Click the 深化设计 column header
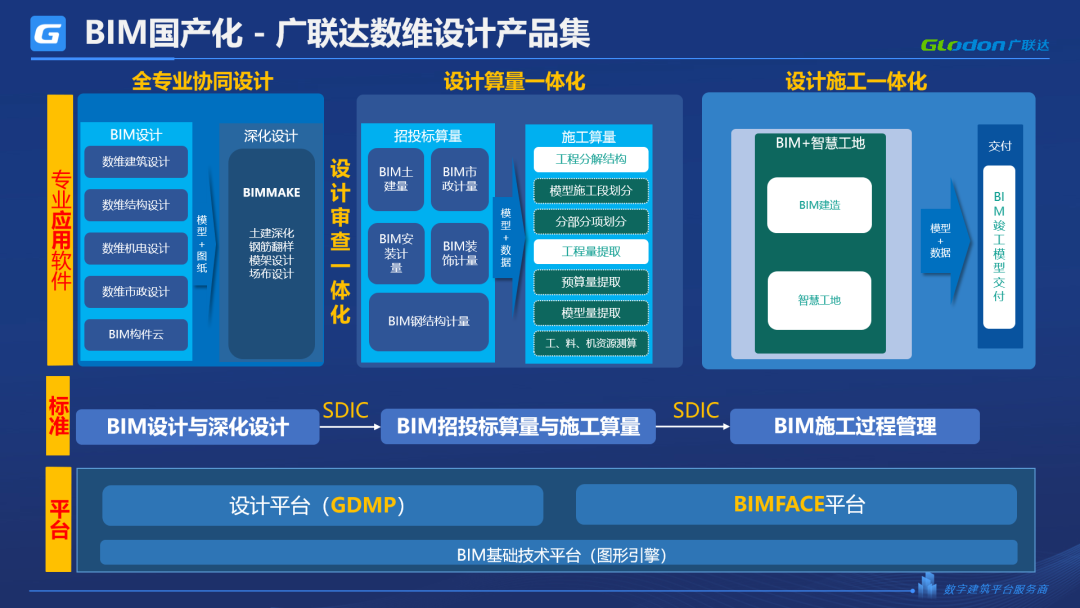Screen dimensions: 1080x608 coord(271,136)
